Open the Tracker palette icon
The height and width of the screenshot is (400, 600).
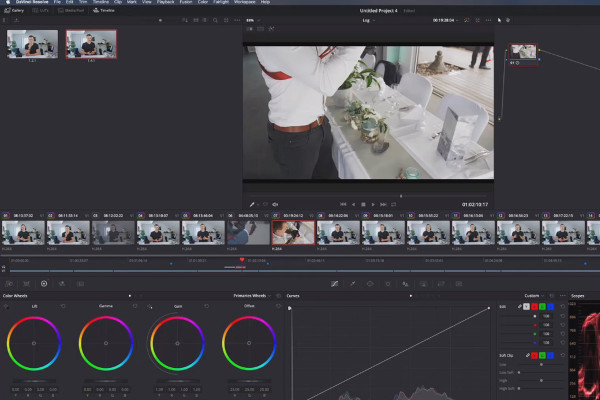pyautogui.click(x=388, y=284)
